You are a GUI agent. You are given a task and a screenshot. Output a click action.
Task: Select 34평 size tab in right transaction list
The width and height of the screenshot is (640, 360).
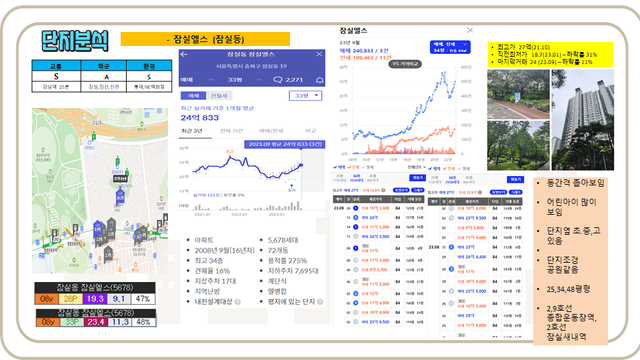[452, 179]
